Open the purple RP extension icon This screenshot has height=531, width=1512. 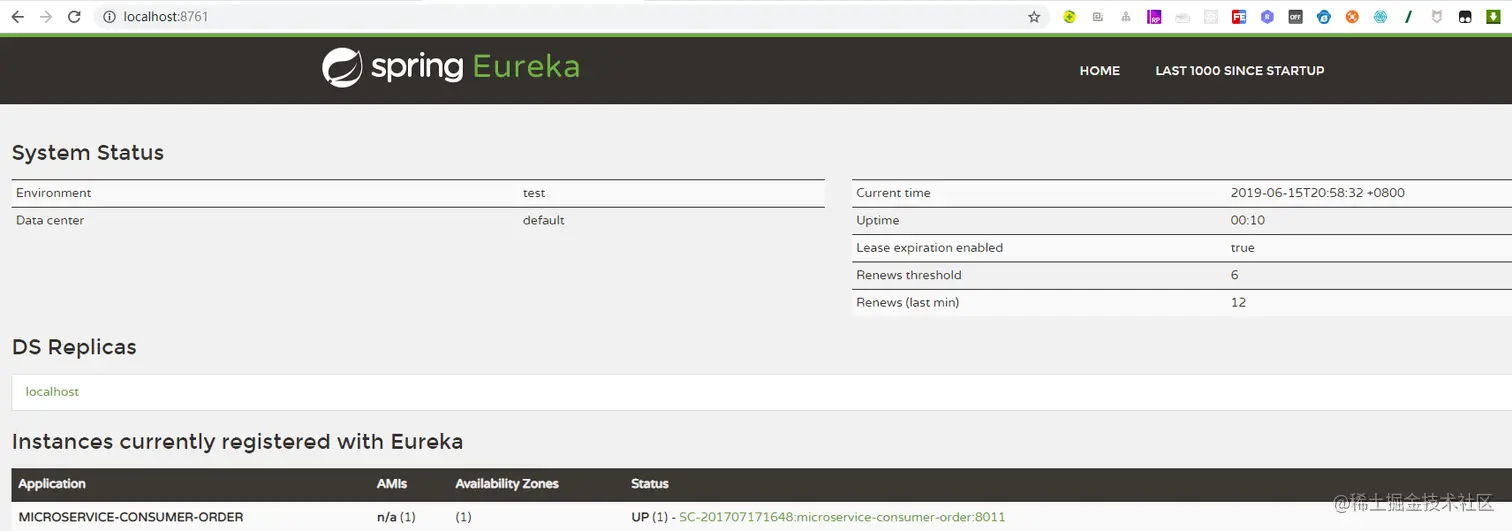[1154, 17]
